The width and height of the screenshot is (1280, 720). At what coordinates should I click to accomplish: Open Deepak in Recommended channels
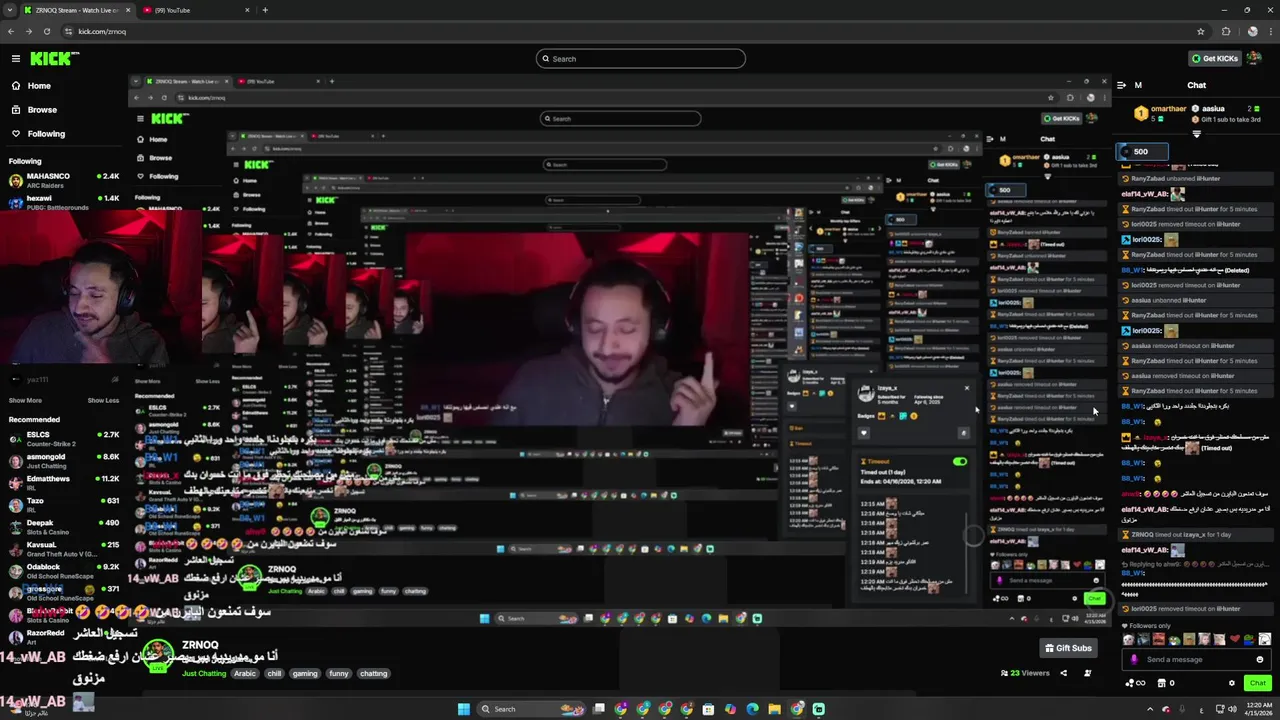(x=64, y=527)
